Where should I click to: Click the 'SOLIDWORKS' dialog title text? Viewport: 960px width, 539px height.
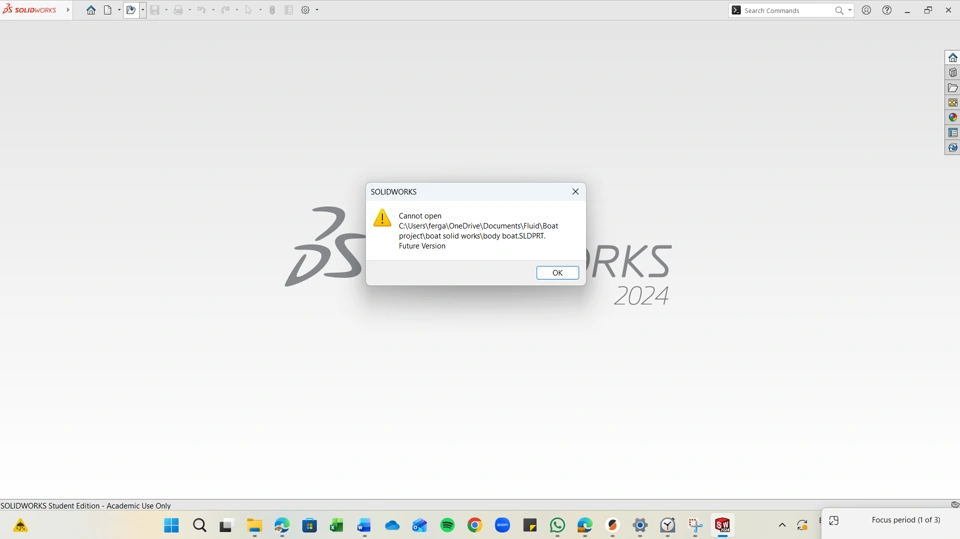[394, 192]
